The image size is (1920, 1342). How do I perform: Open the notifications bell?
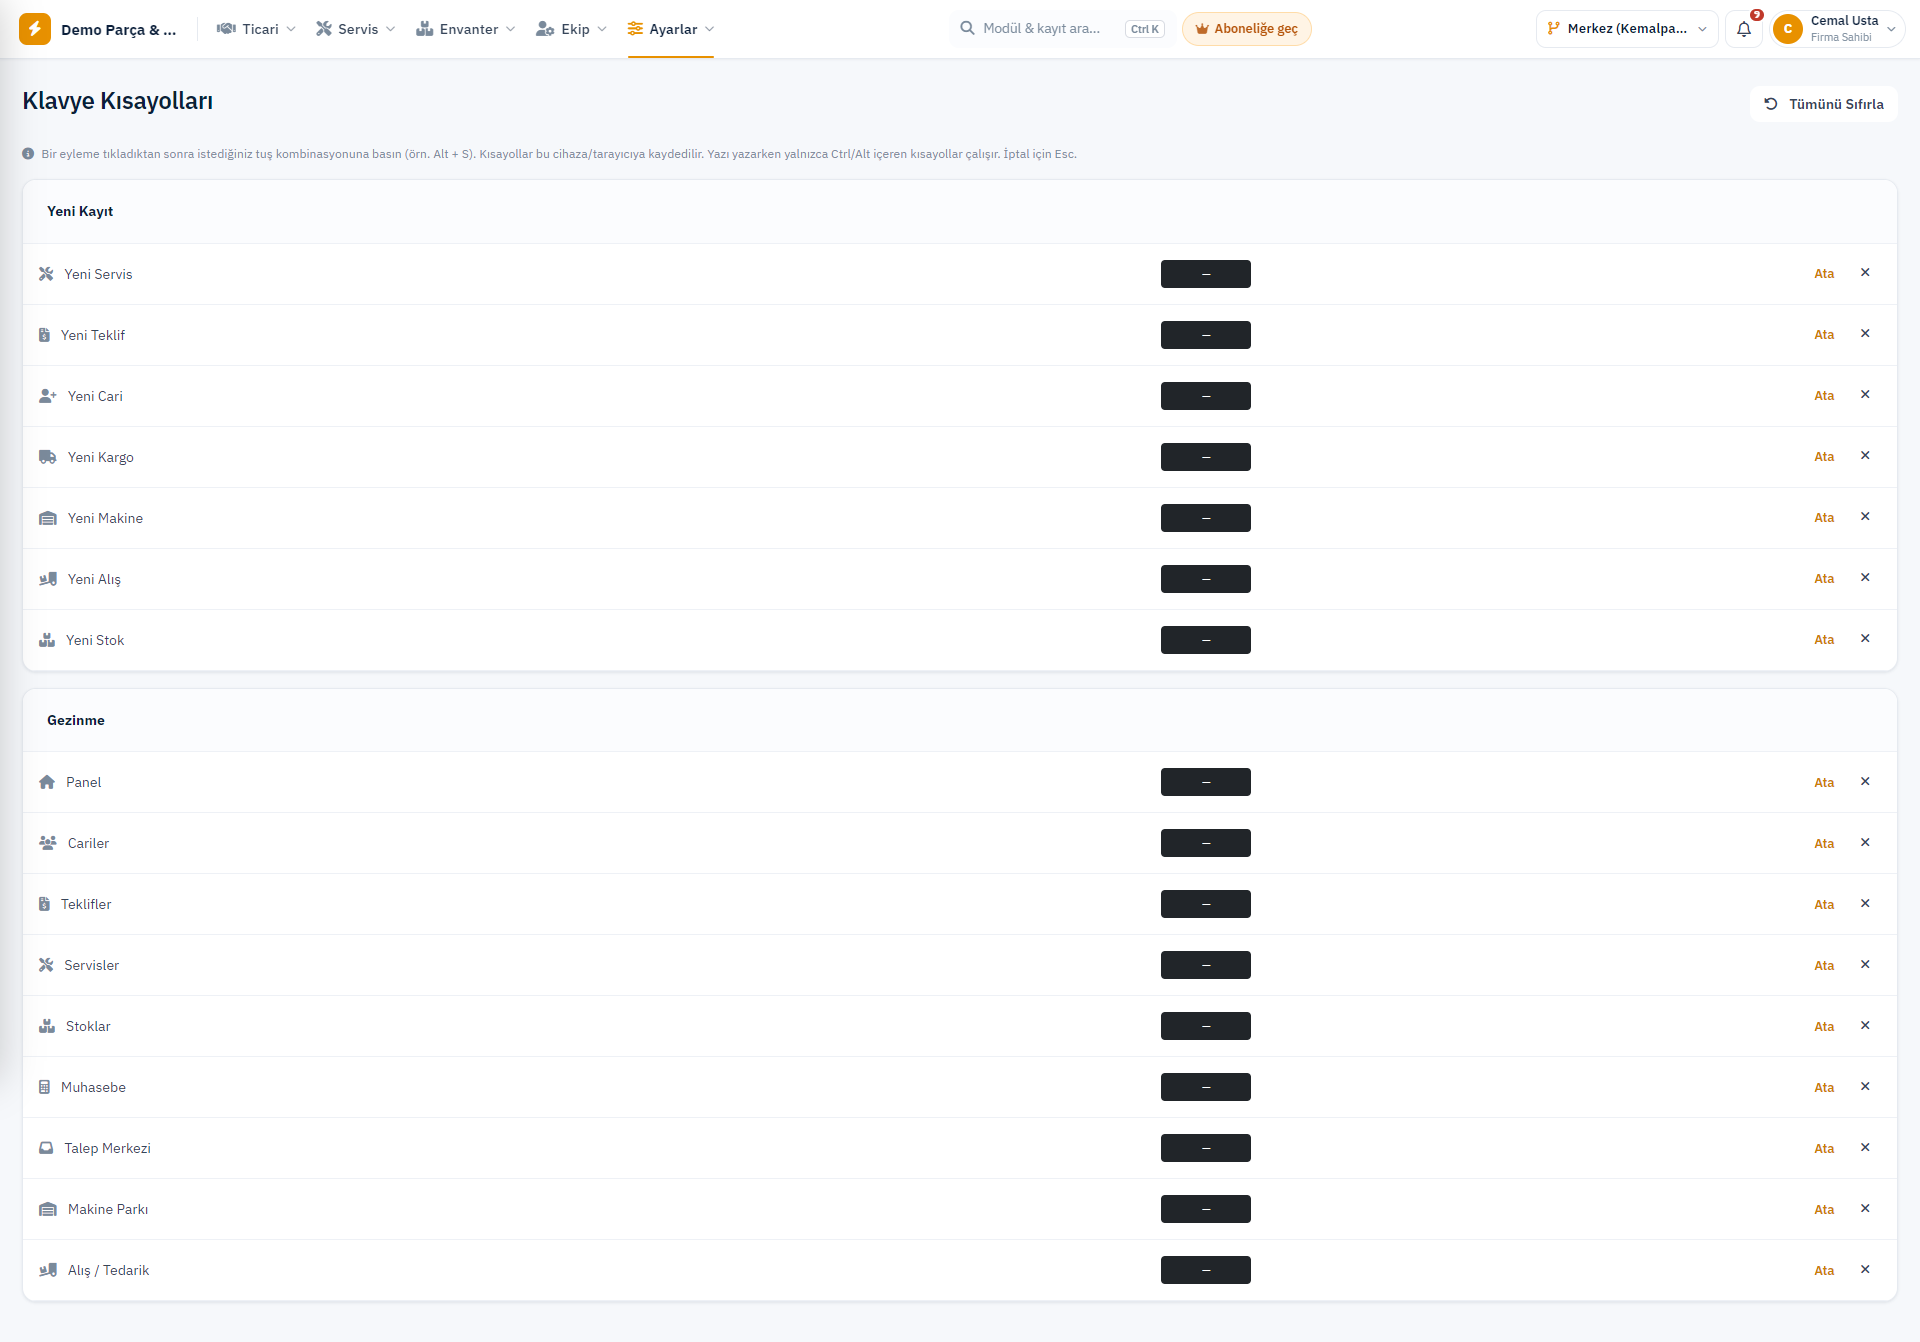[x=1744, y=29]
